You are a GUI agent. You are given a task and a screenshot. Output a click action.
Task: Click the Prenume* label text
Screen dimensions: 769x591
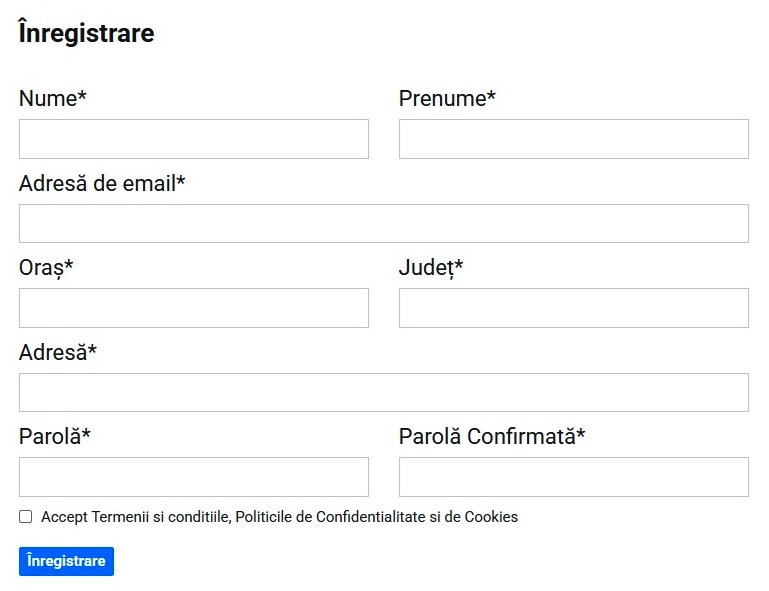tap(447, 98)
